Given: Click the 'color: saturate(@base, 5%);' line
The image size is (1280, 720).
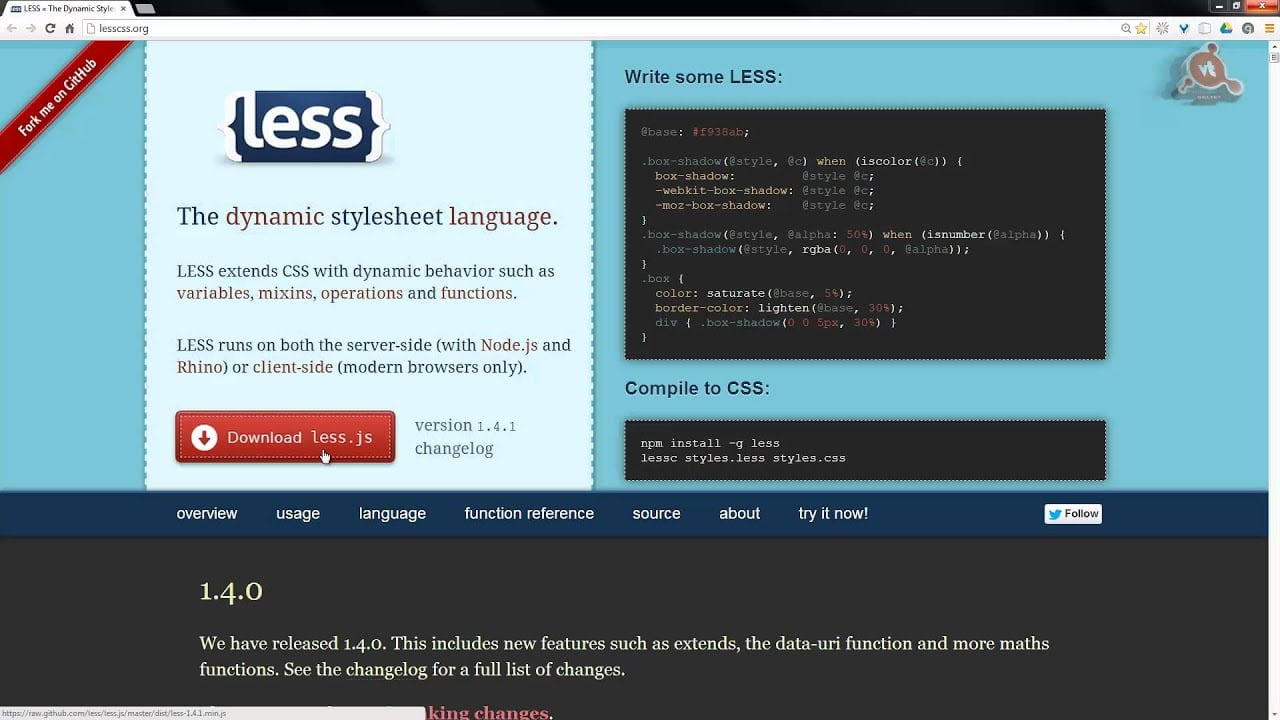Looking at the screenshot, I should [754, 294].
